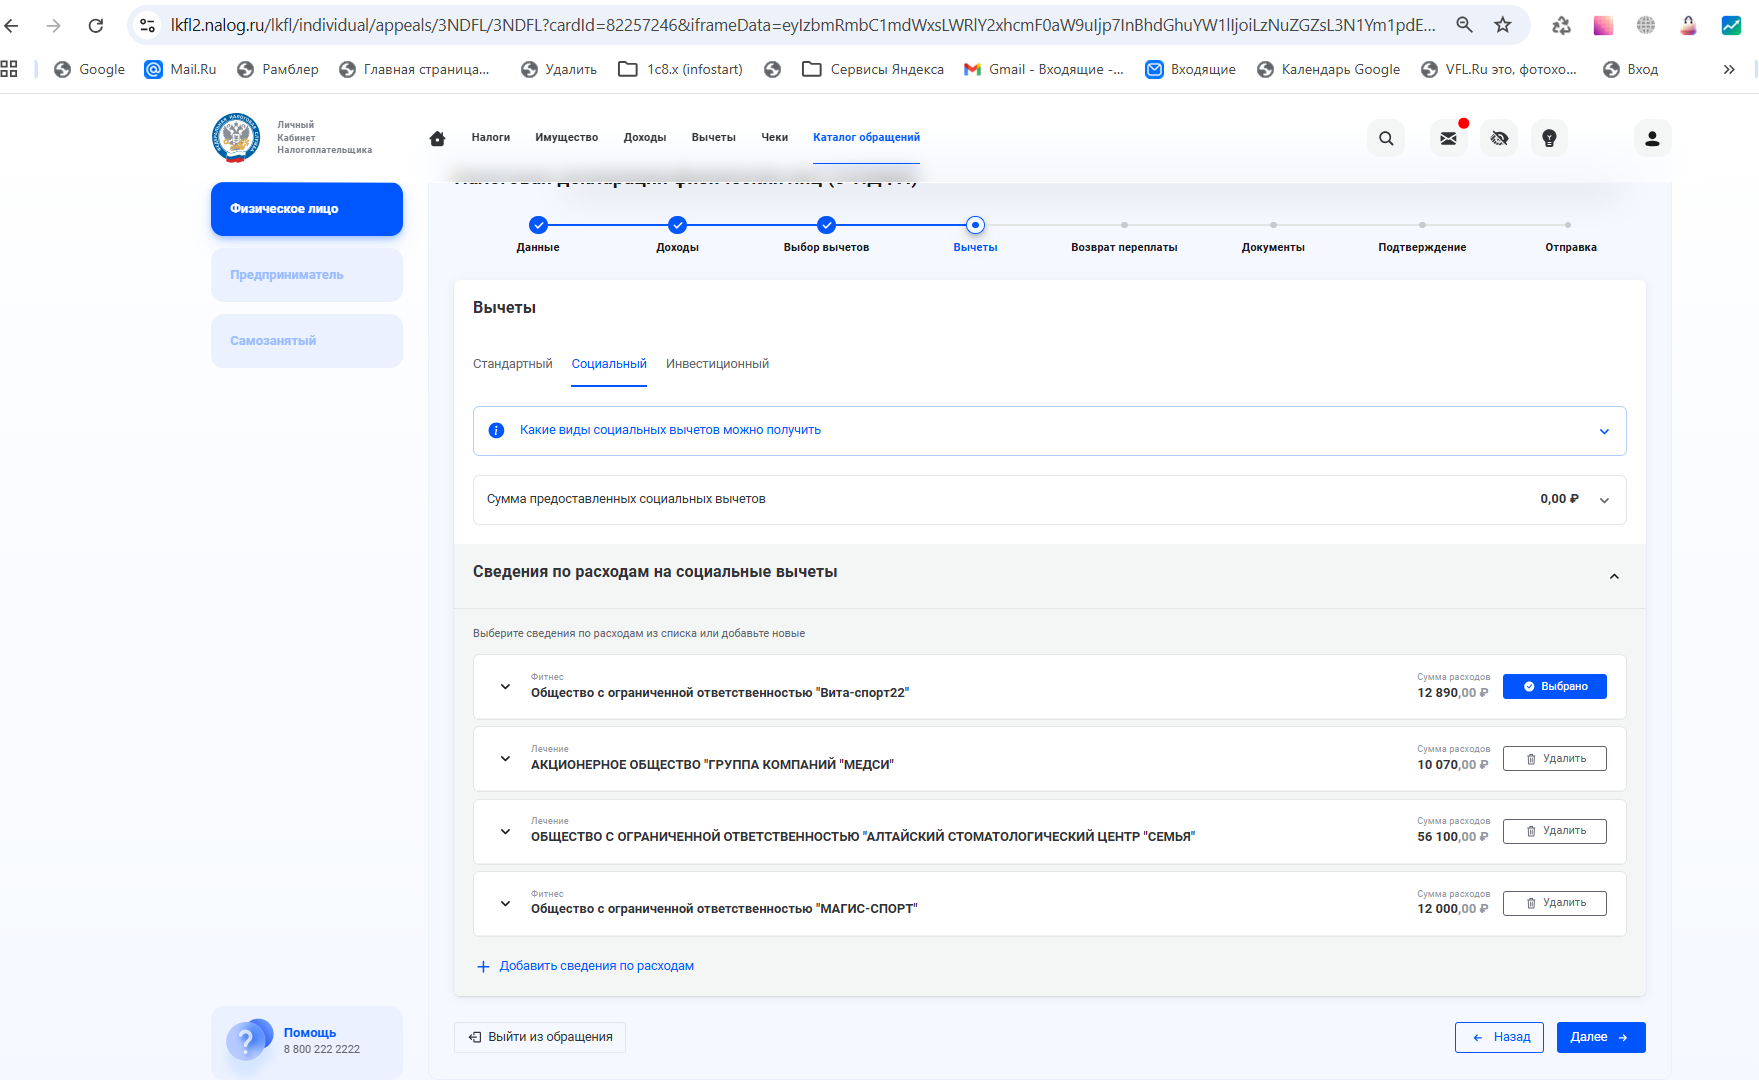
Task: Click the home icon in navigation bar
Action: [x=437, y=138]
